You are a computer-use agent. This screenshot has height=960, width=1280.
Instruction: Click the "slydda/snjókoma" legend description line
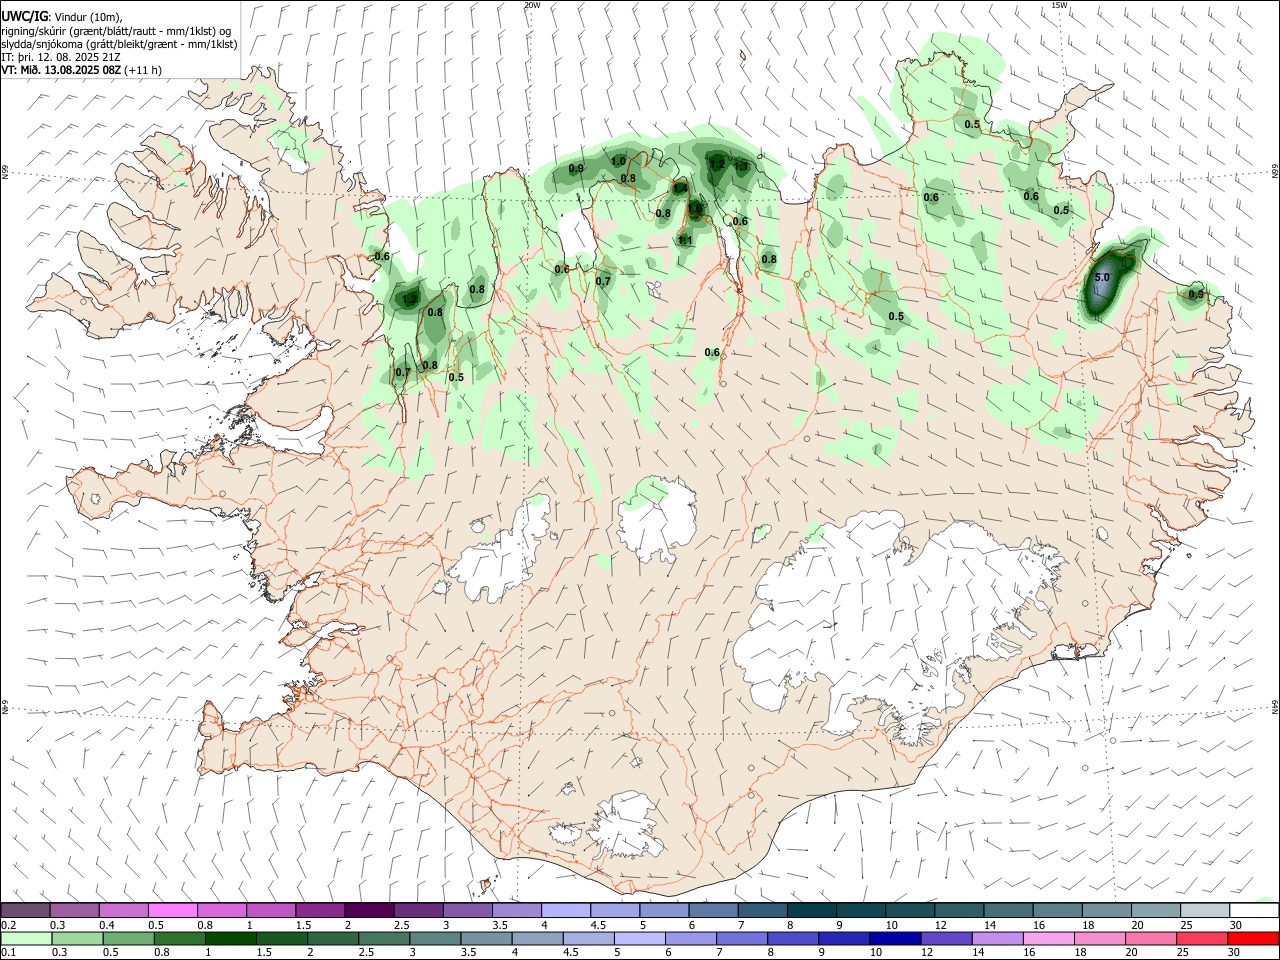tap(119, 44)
